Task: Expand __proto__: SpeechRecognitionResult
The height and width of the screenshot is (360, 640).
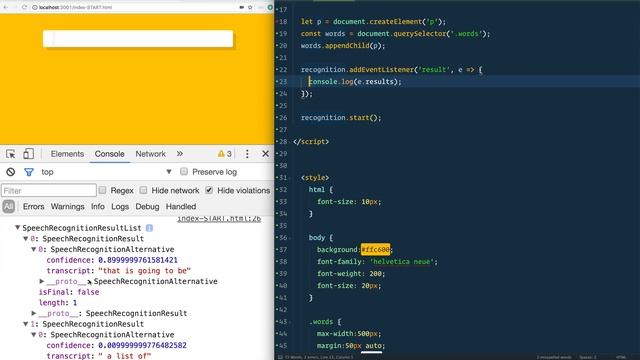Action: pyautogui.click(x=34, y=313)
